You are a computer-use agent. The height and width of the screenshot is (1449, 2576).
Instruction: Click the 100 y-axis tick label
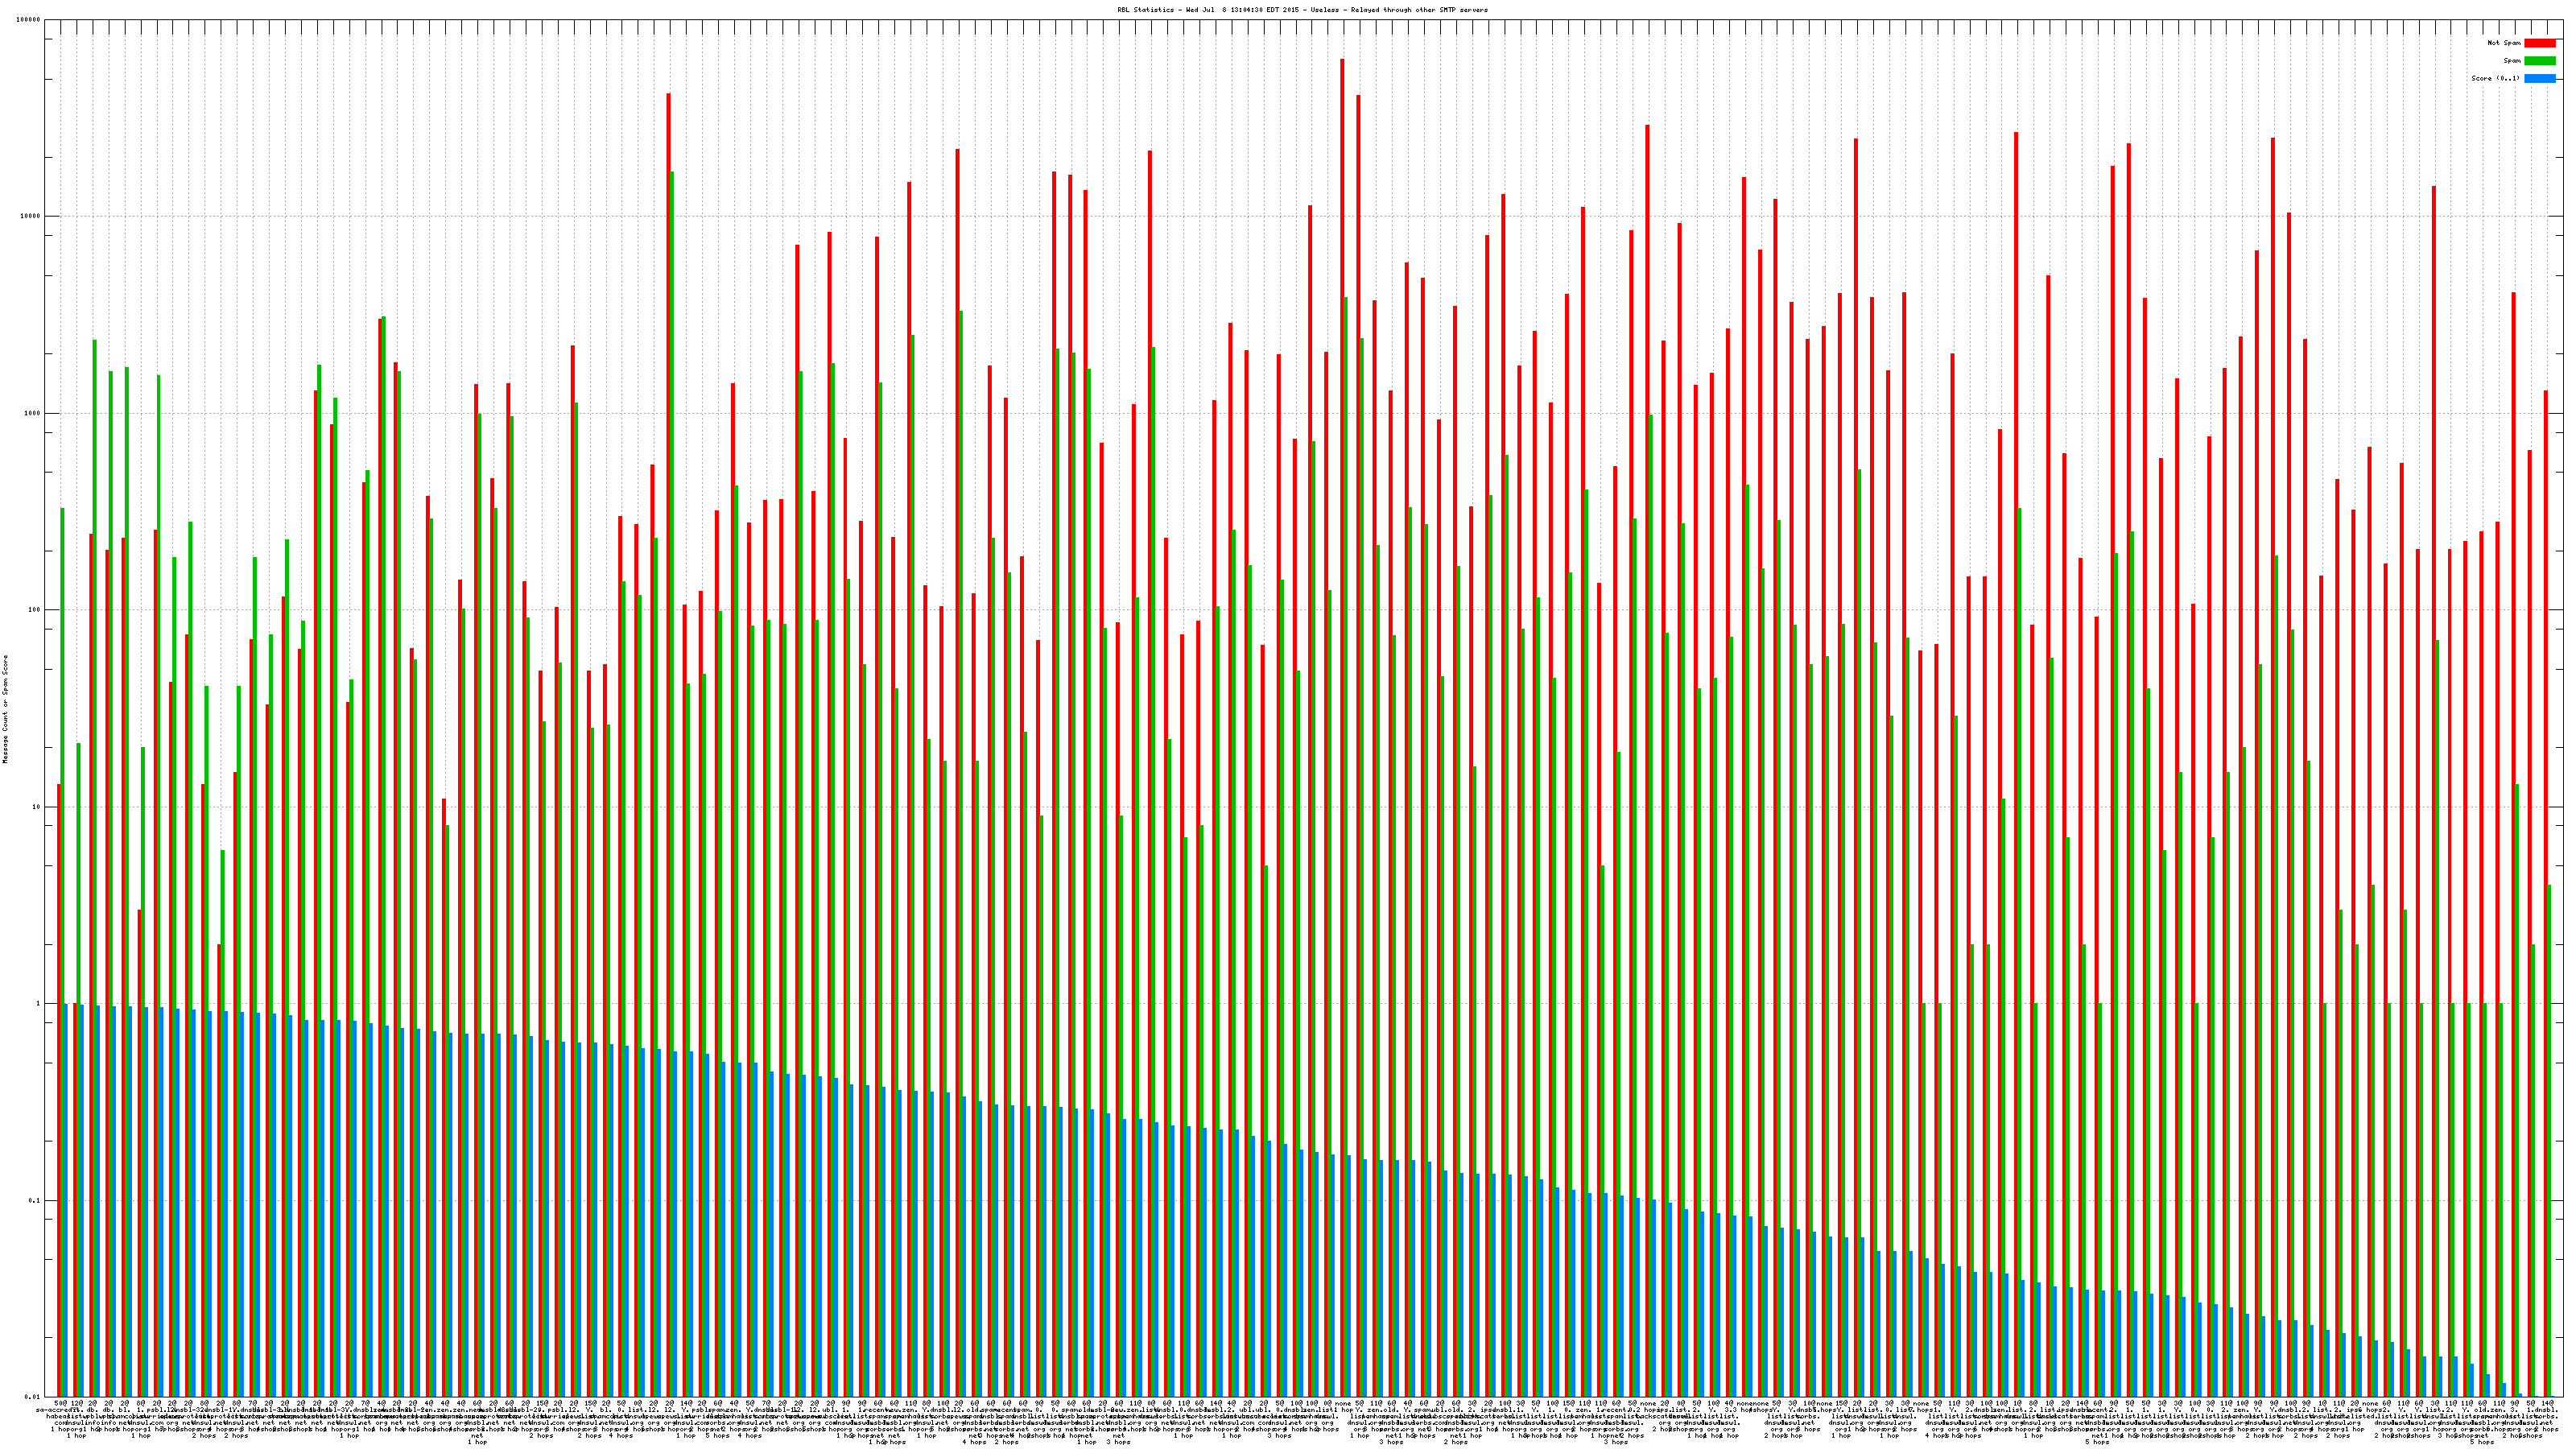pos(35,610)
